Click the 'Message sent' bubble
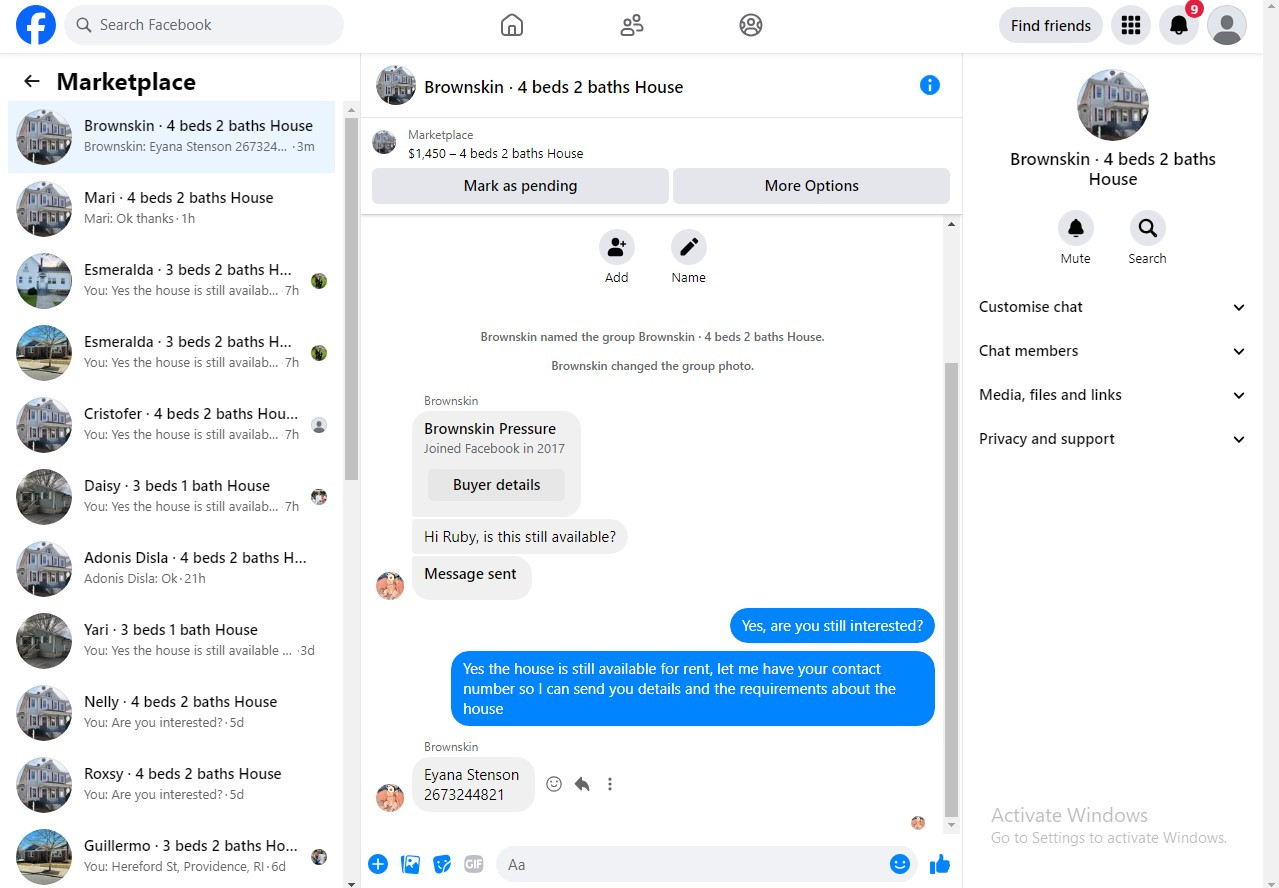The height and width of the screenshot is (888, 1279). pyautogui.click(x=471, y=577)
